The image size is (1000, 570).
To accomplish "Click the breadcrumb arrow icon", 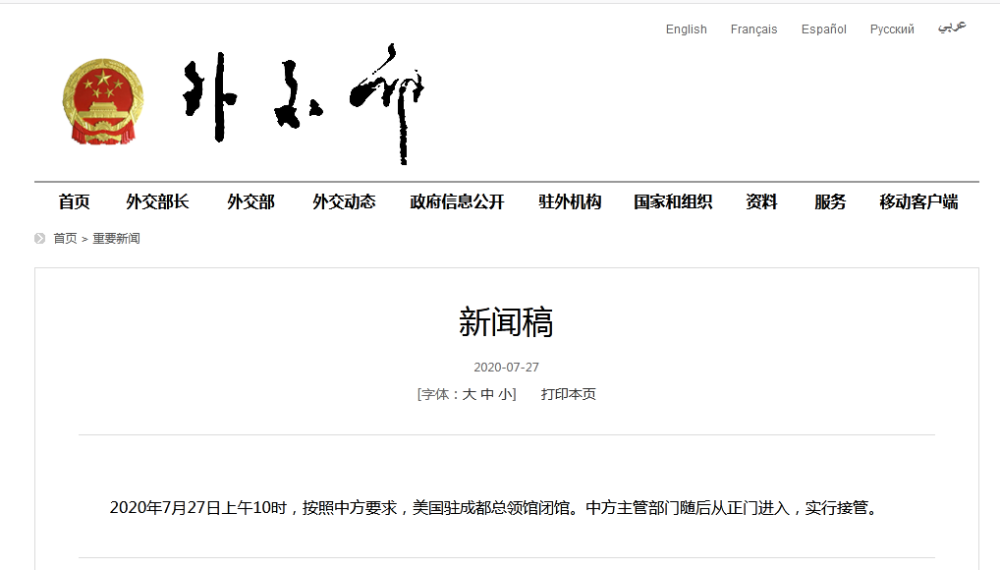I will (40, 238).
